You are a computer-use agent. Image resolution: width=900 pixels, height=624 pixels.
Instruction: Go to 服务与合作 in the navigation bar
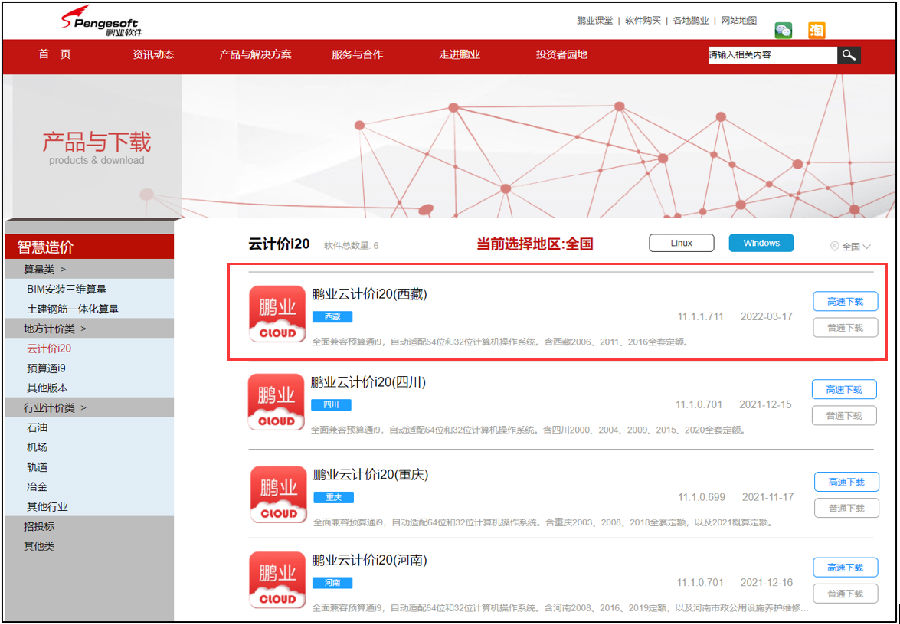click(x=356, y=55)
